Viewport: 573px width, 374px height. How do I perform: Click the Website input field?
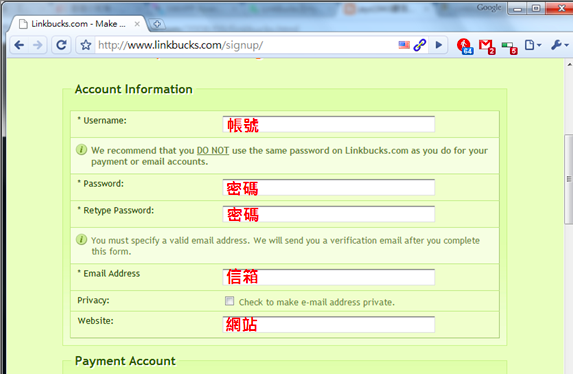pos(329,325)
